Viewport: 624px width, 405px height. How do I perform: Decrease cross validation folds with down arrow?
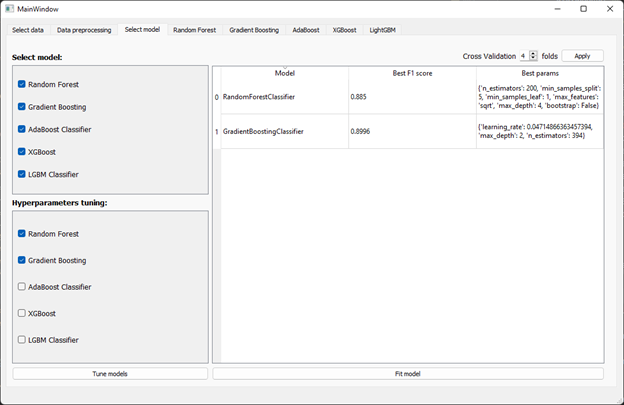coord(533,58)
